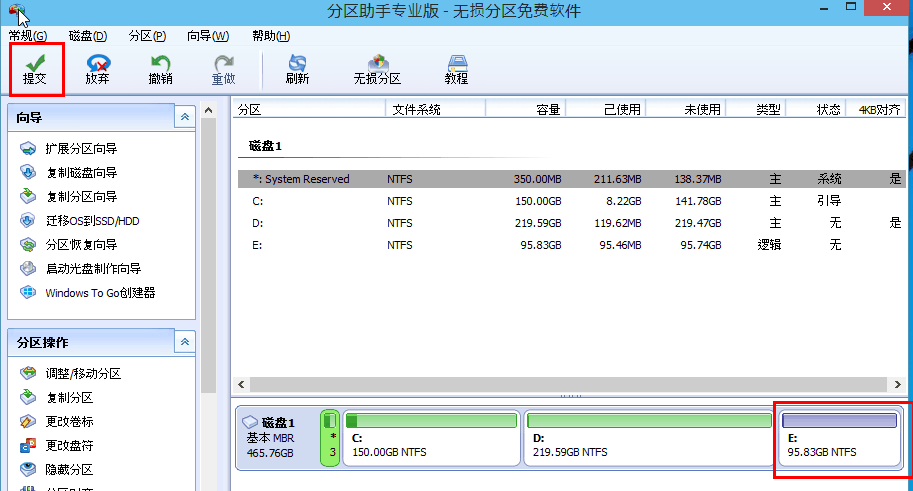The width and height of the screenshot is (913, 491).
Task: Open the 无损分区 tool in toolbar
Action: click(377, 68)
